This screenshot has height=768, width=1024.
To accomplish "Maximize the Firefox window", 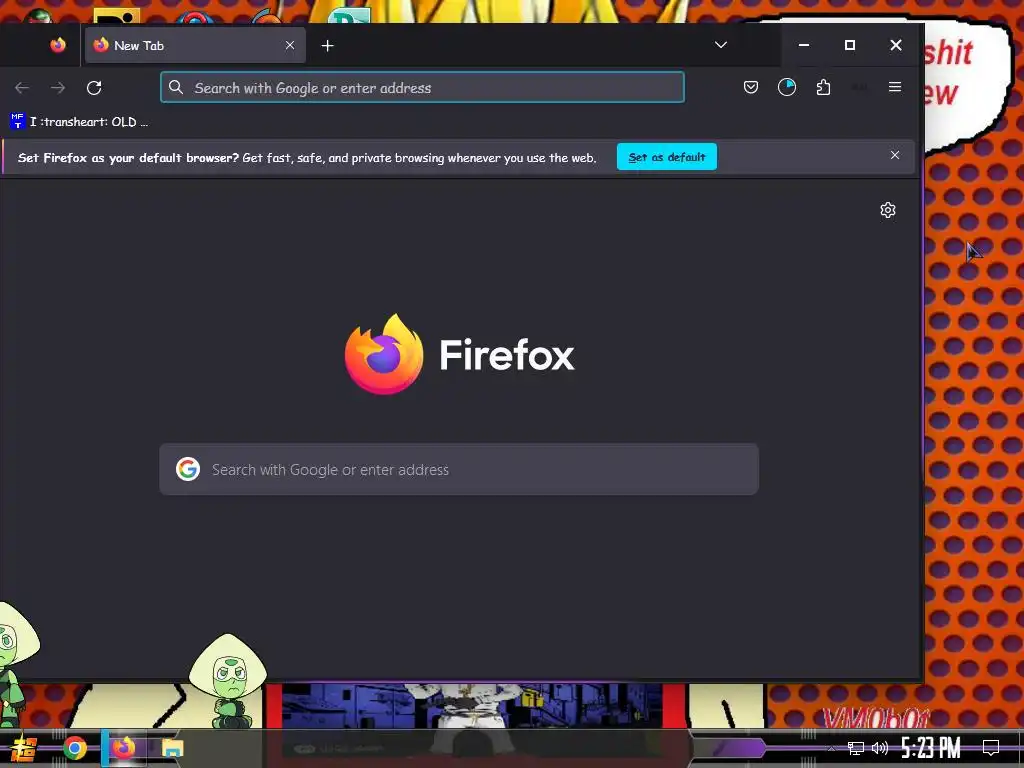I will 850,45.
